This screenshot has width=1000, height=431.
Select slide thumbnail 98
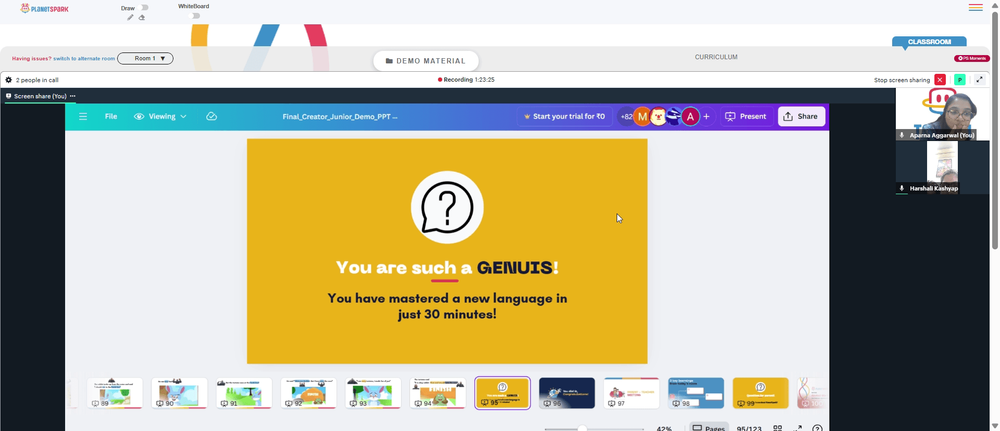tap(696, 393)
